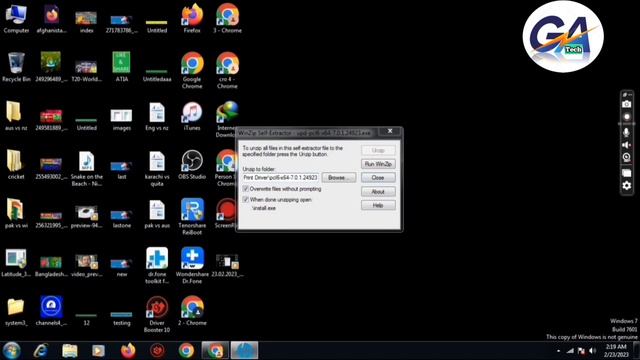Viewport: 640px width, 360px height.
Task: Select the afghanista desktop file
Action: pos(51,19)
